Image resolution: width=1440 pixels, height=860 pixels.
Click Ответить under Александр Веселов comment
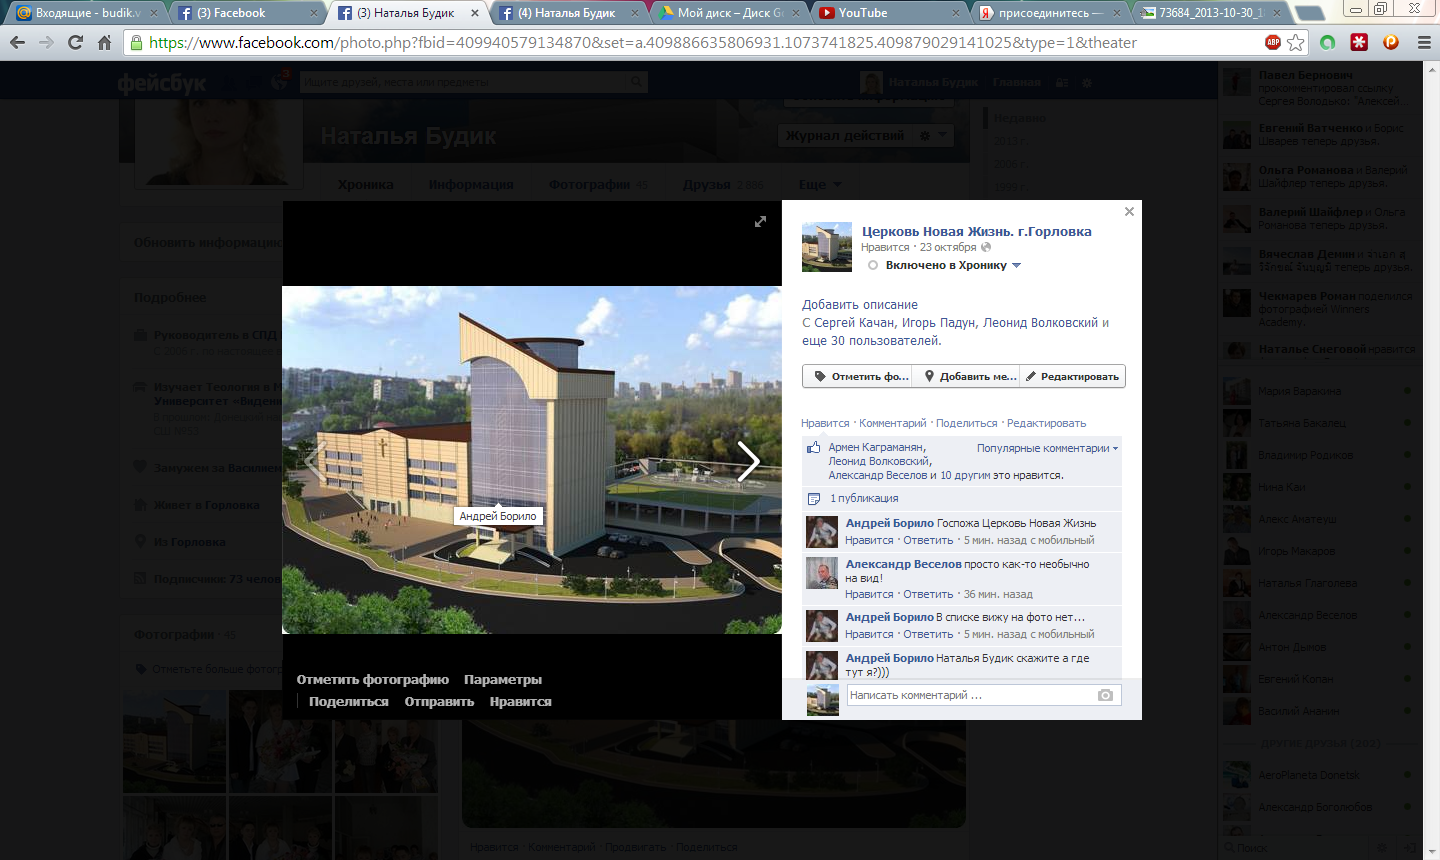[928, 594]
